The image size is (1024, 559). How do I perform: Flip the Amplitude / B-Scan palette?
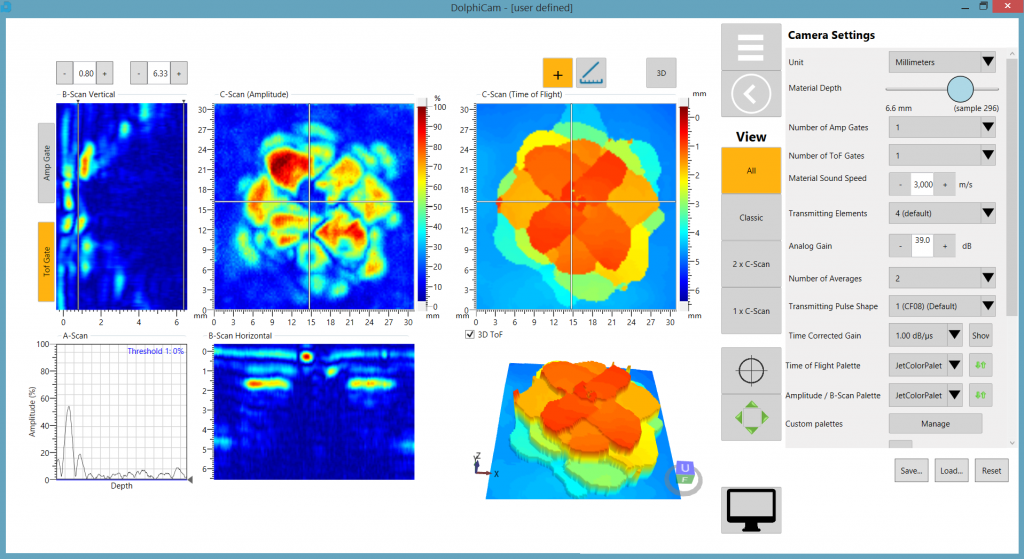pyautogui.click(x=980, y=395)
